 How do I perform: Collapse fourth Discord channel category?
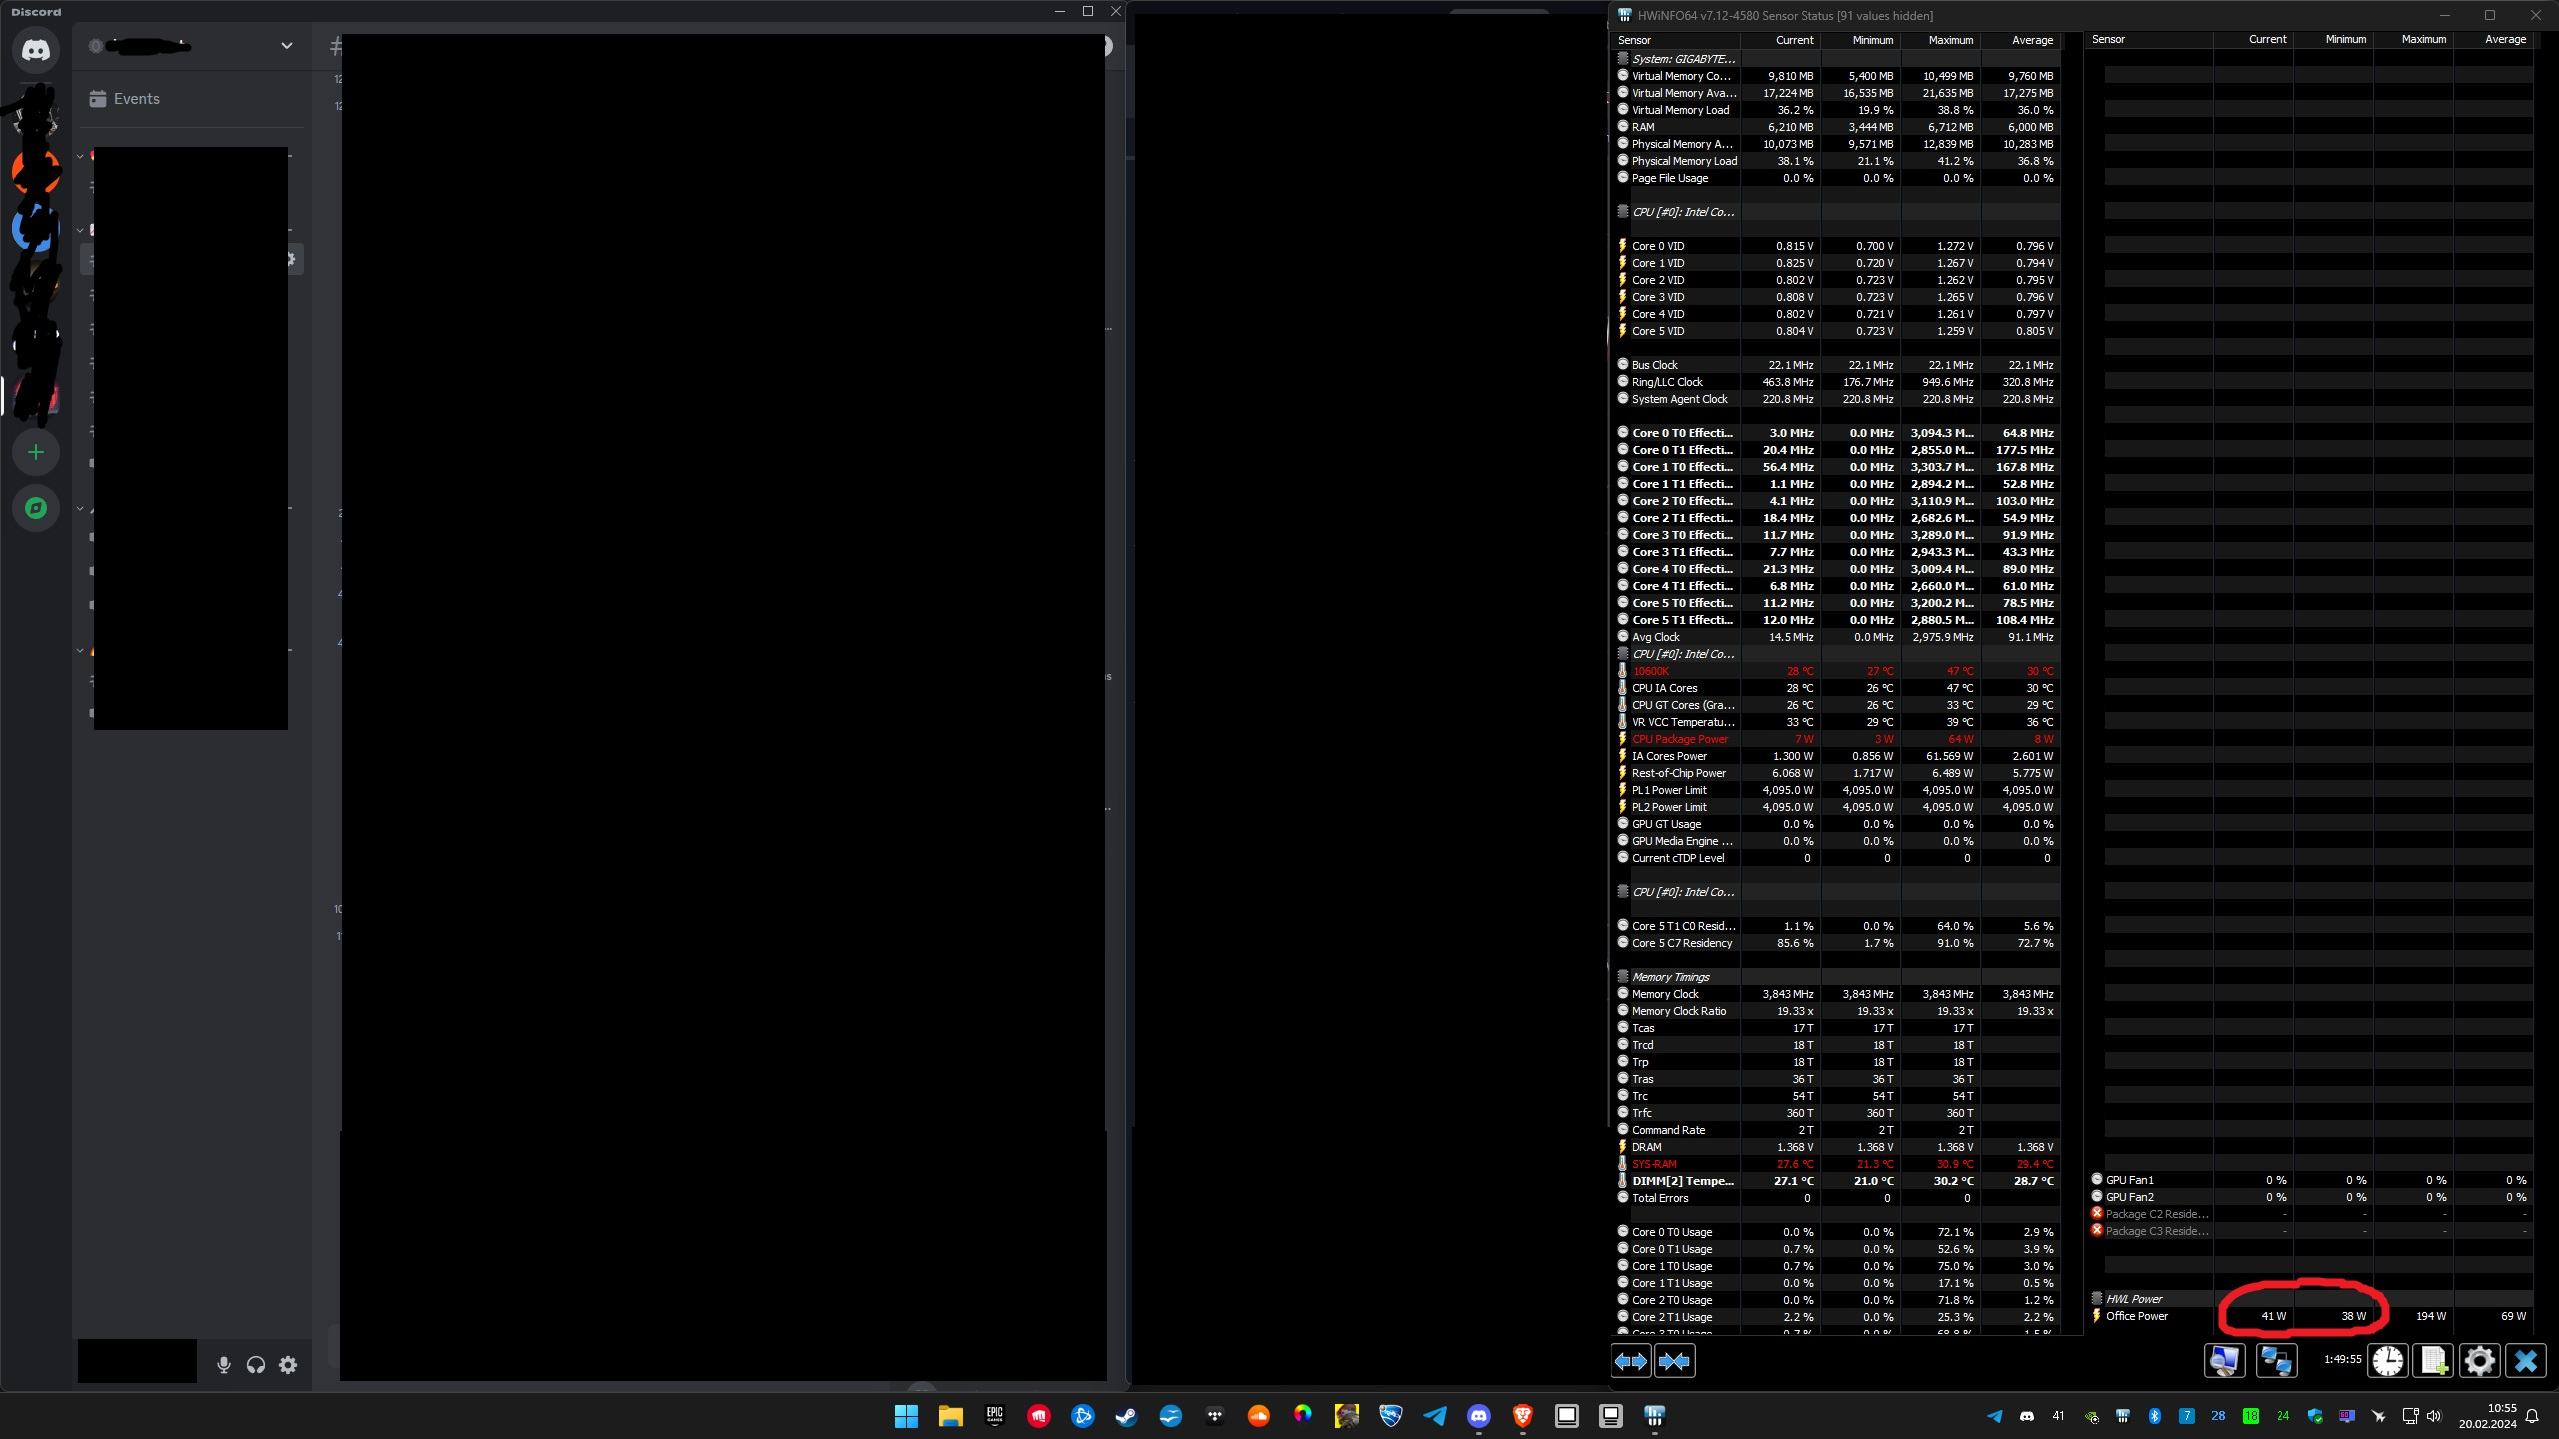[x=80, y=650]
